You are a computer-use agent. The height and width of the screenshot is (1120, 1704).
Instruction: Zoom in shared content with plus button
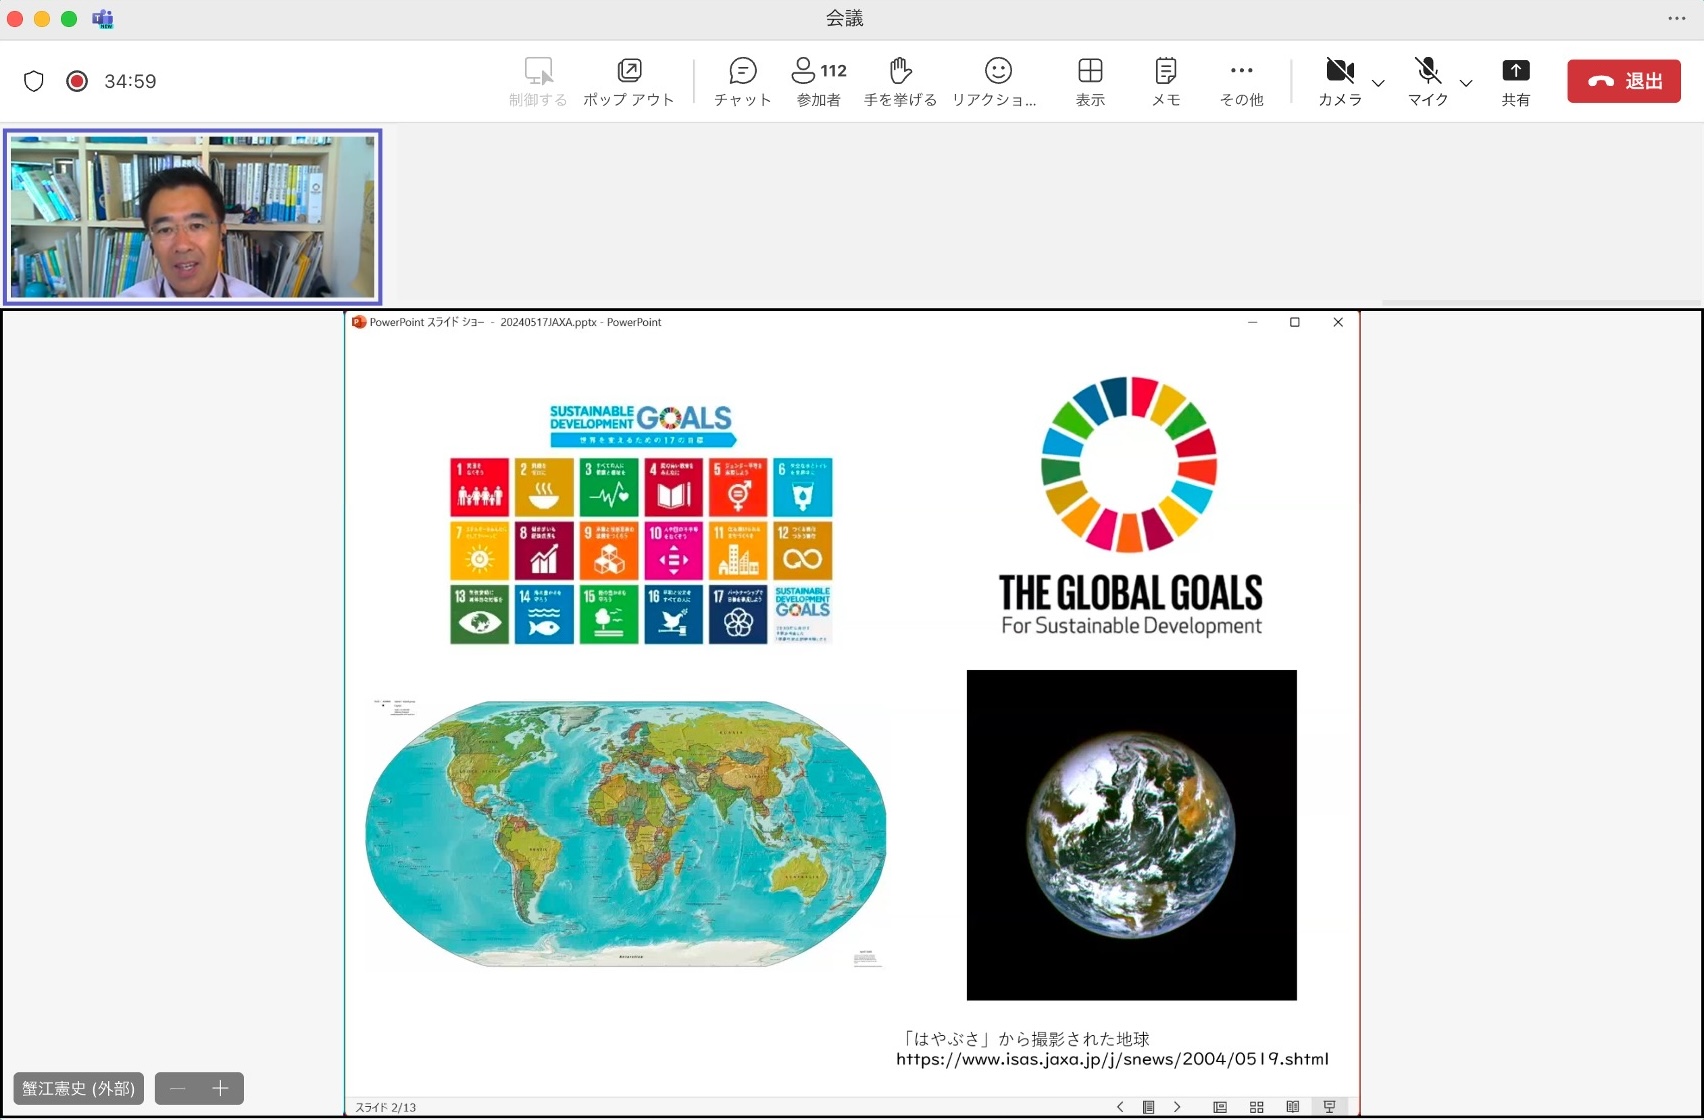[221, 1088]
